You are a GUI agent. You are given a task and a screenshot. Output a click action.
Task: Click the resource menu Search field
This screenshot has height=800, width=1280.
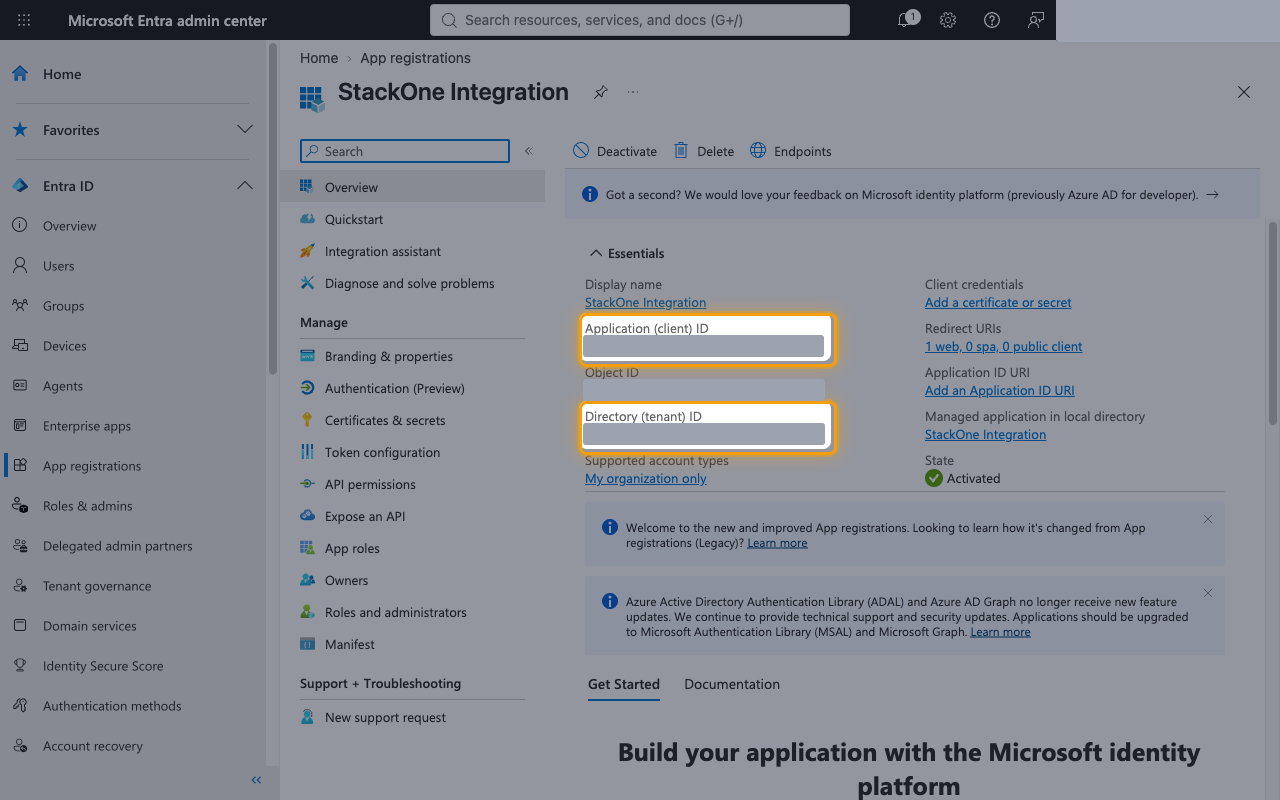point(405,151)
